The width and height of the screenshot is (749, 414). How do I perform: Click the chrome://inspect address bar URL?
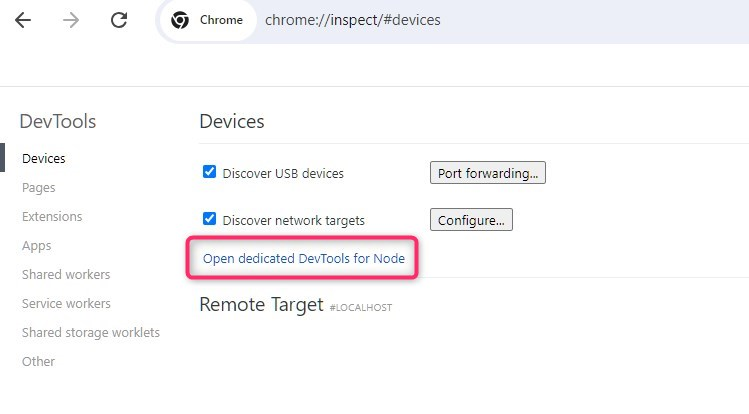(352, 20)
